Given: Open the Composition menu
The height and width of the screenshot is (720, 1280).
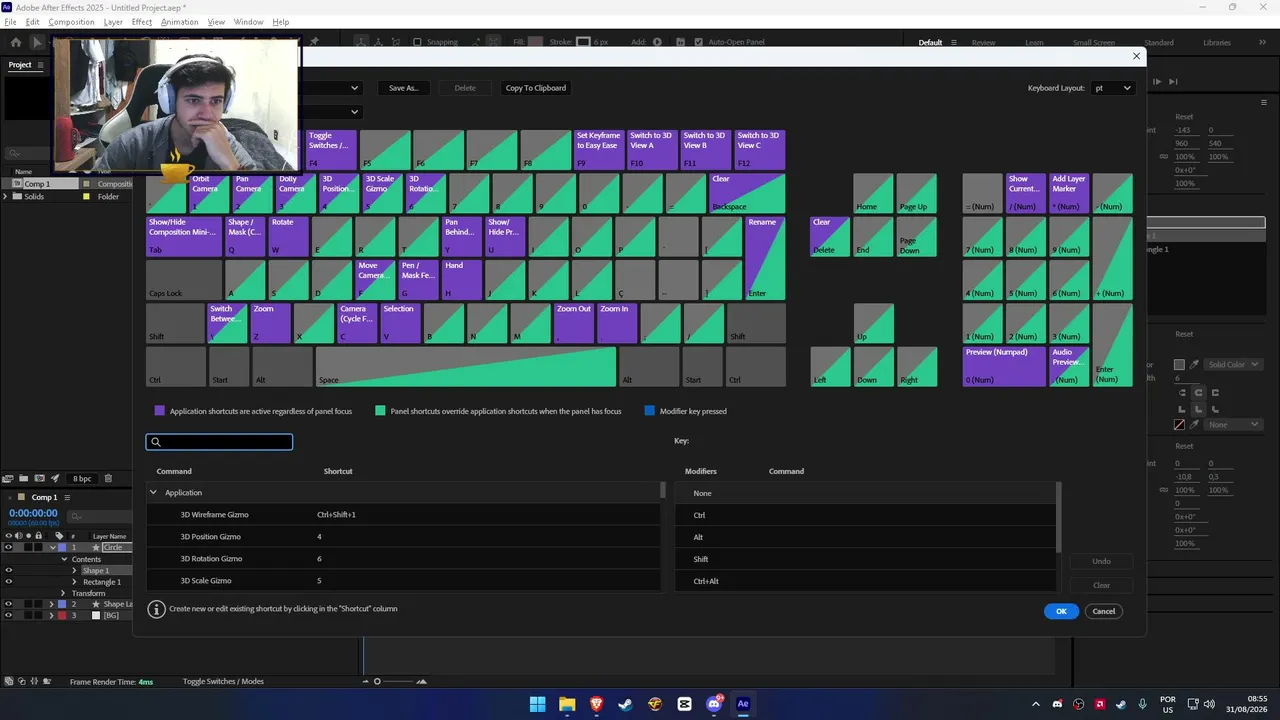Looking at the screenshot, I should pyautogui.click(x=71, y=22).
